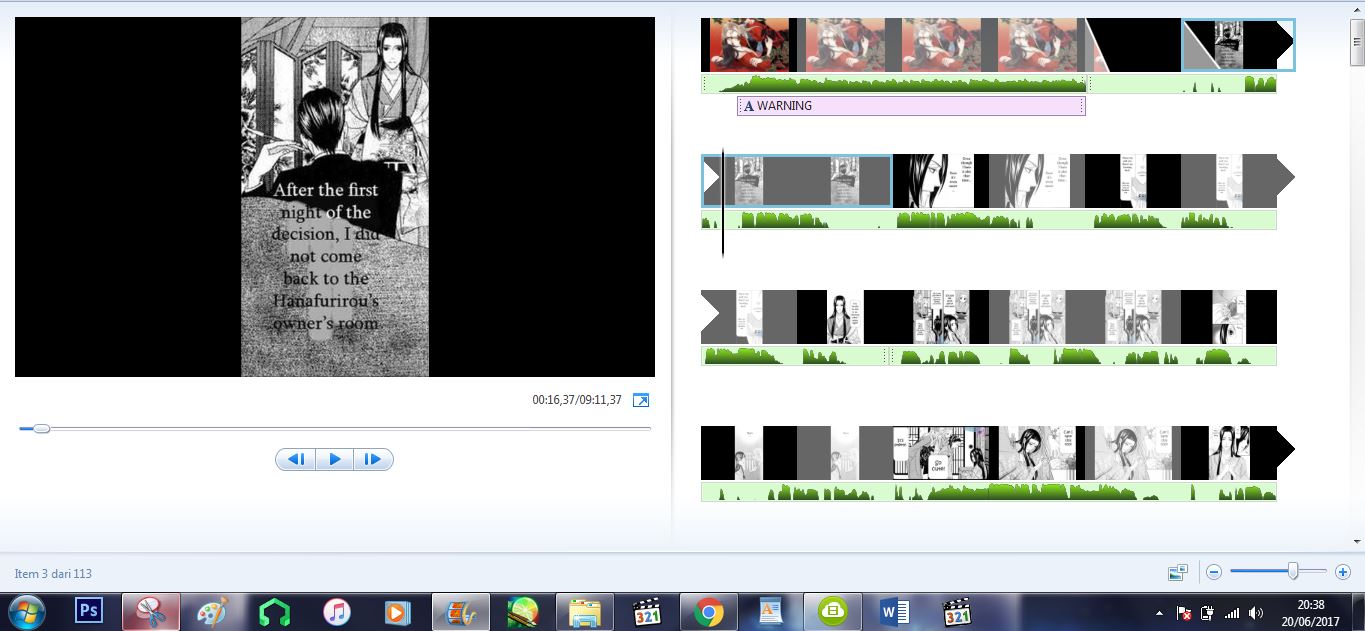Click the 00:16,37/09:11,37 timecode
1365x631 pixels.
577,400
